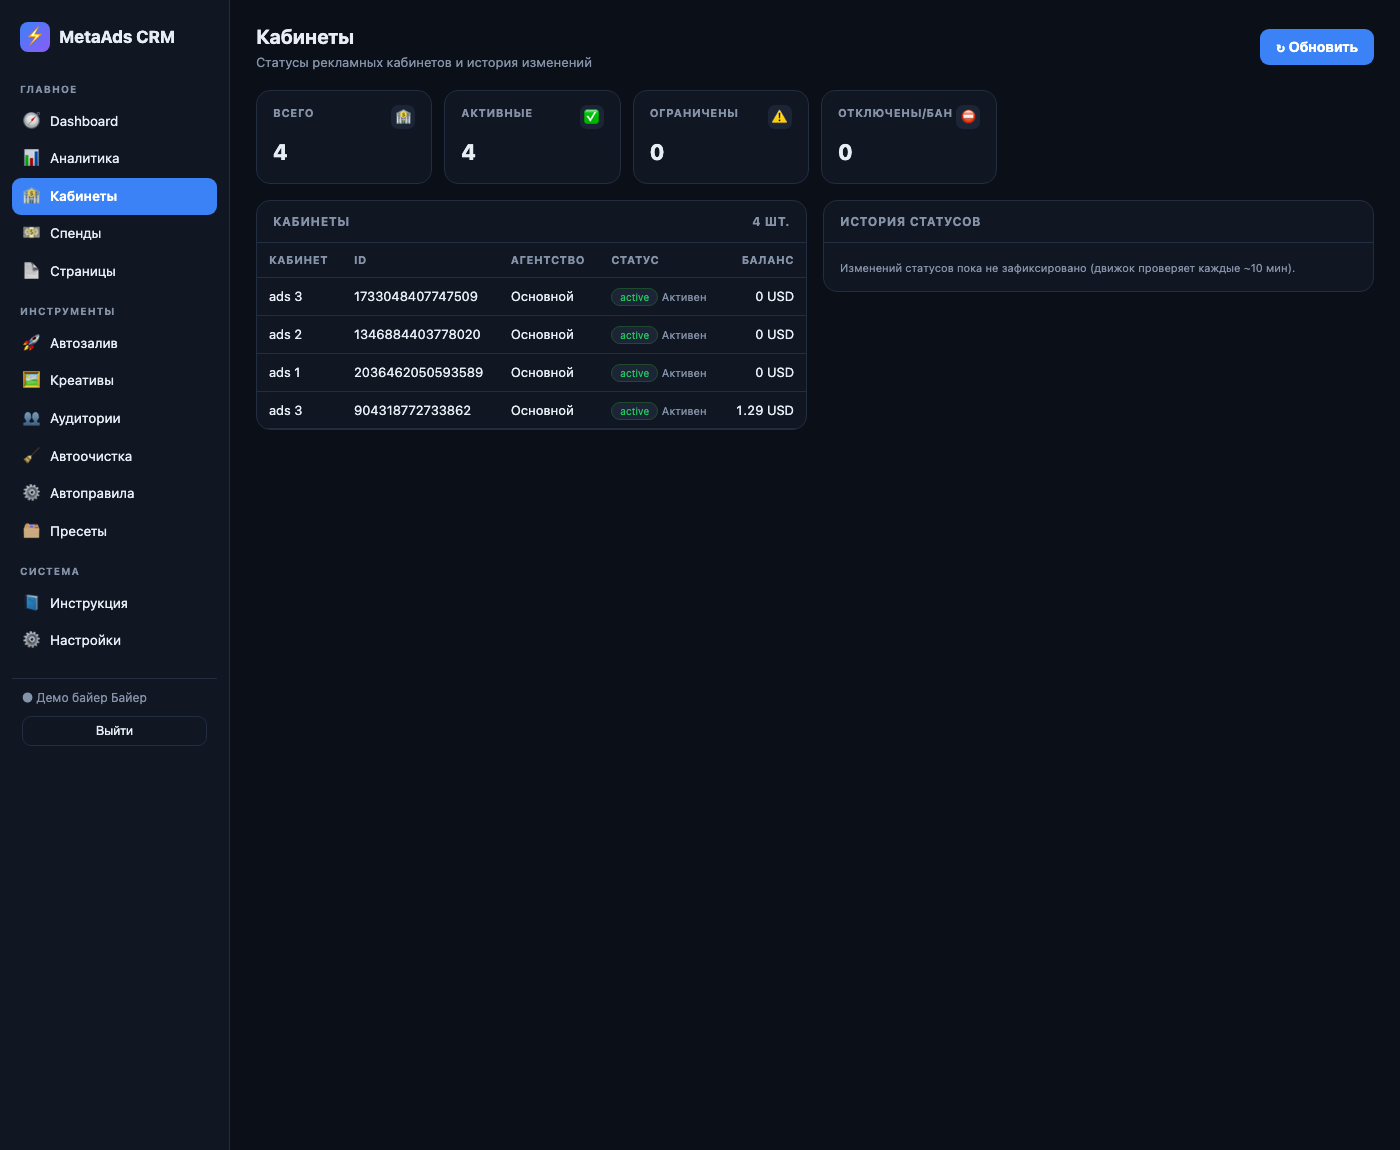Click the Обновить button
1400x1150 pixels.
tap(1317, 47)
